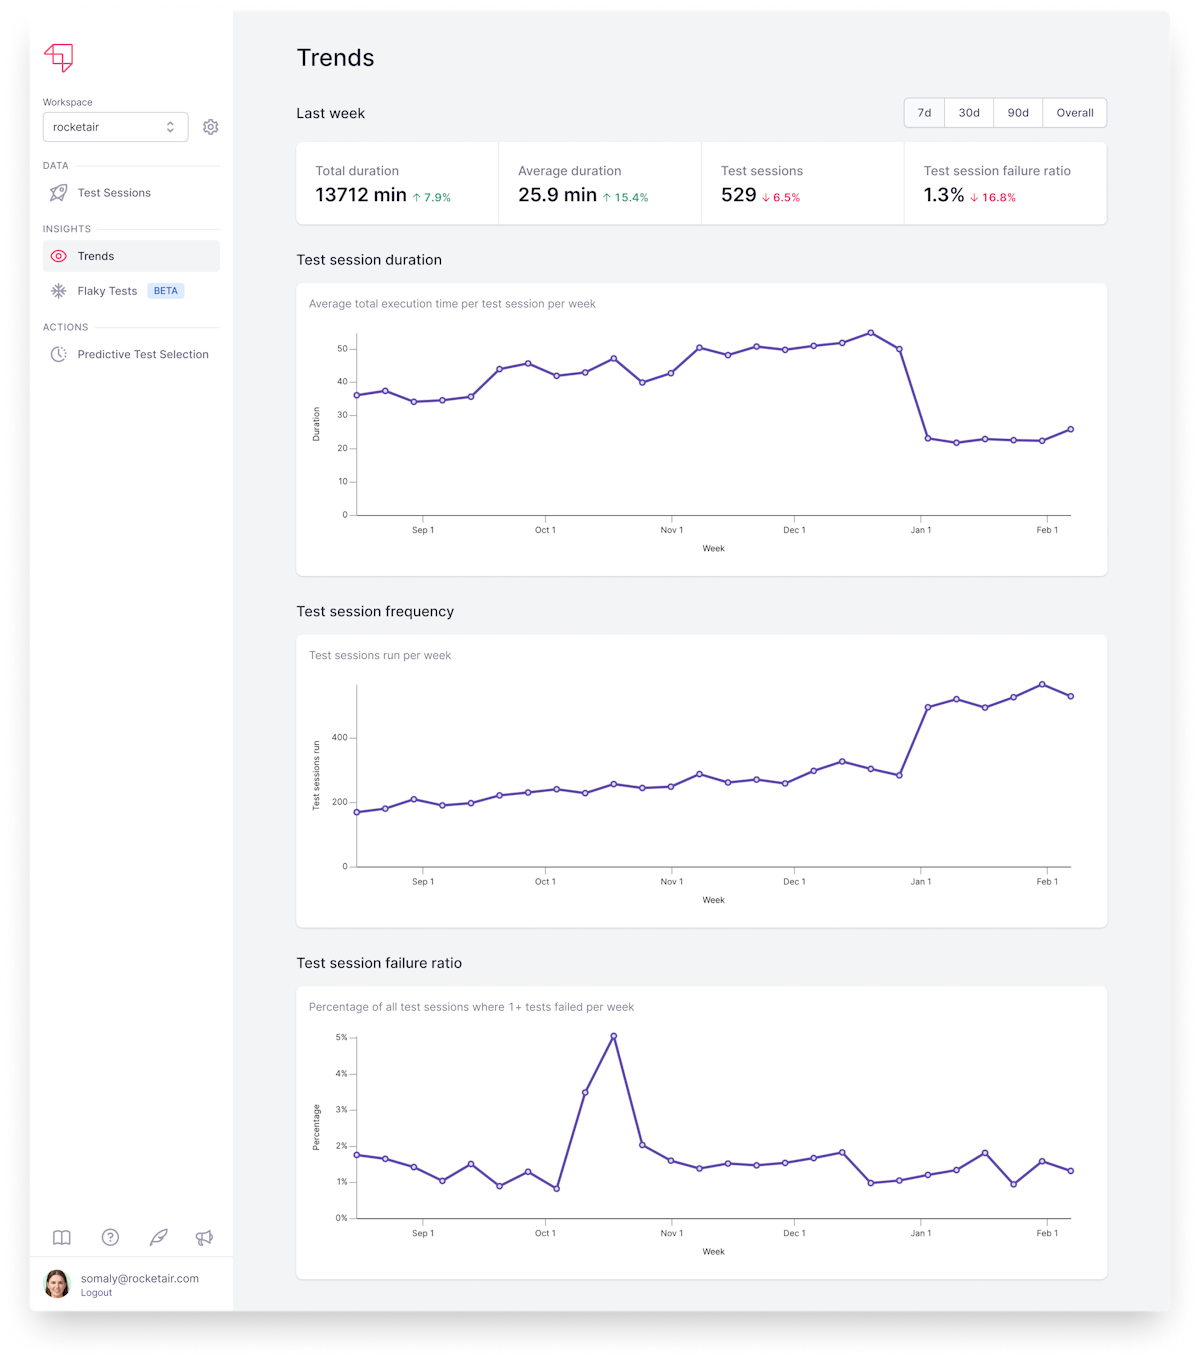Click the feather icon in bottom bar

click(x=158, y=1238)
